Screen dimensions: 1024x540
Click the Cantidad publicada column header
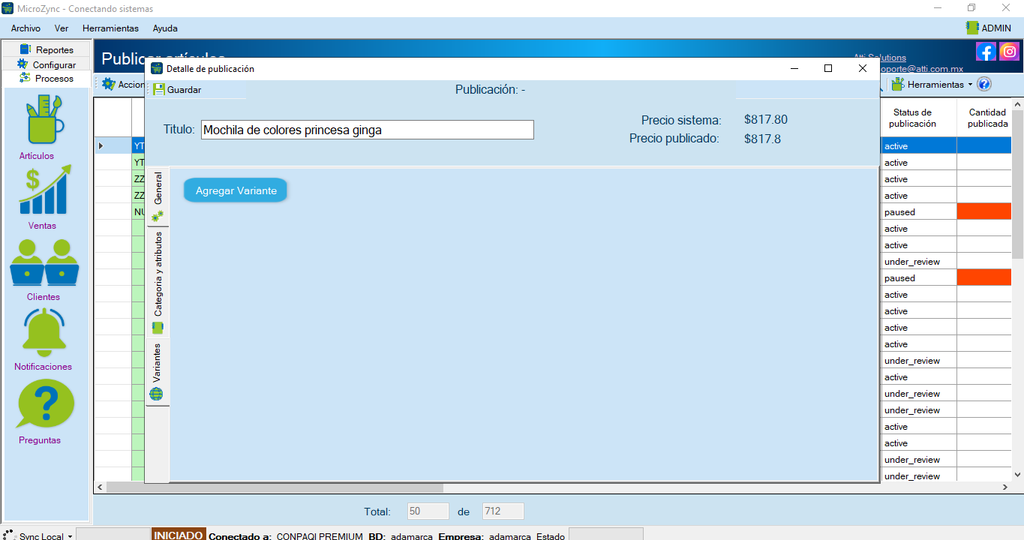985,118
